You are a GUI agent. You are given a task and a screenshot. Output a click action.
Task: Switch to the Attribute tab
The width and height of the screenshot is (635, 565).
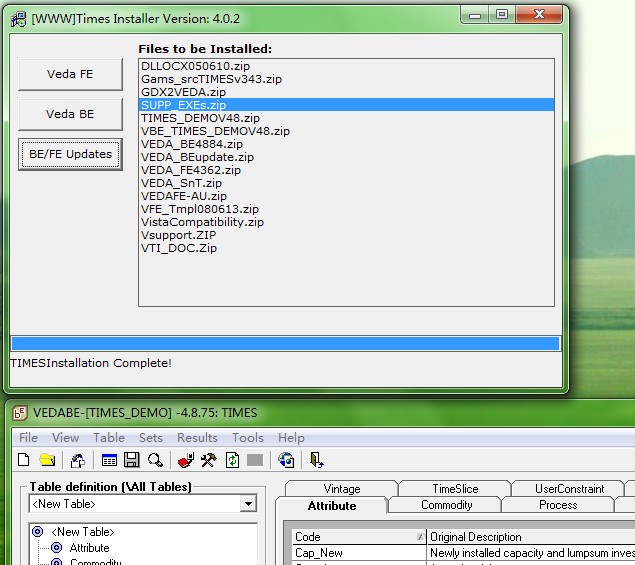point(332,505)
